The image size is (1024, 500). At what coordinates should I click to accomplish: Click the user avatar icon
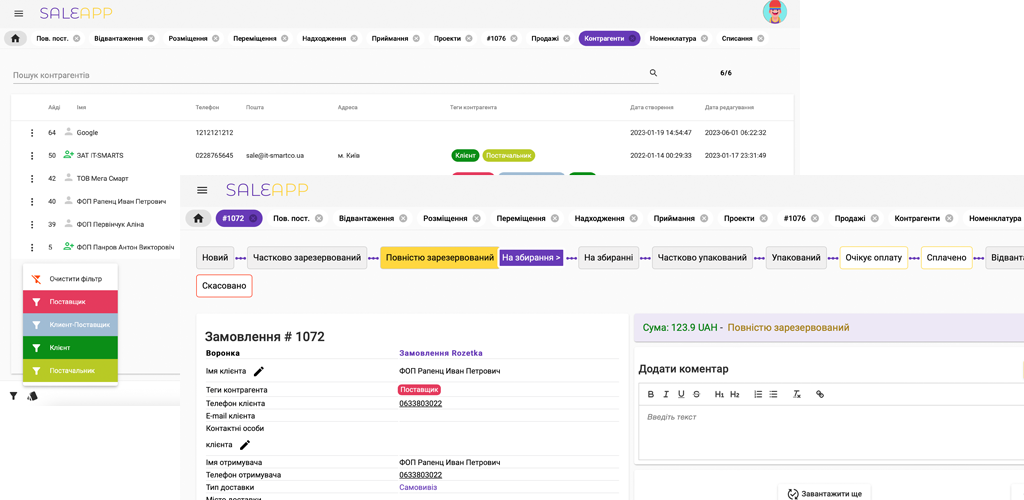pos(775,12)
